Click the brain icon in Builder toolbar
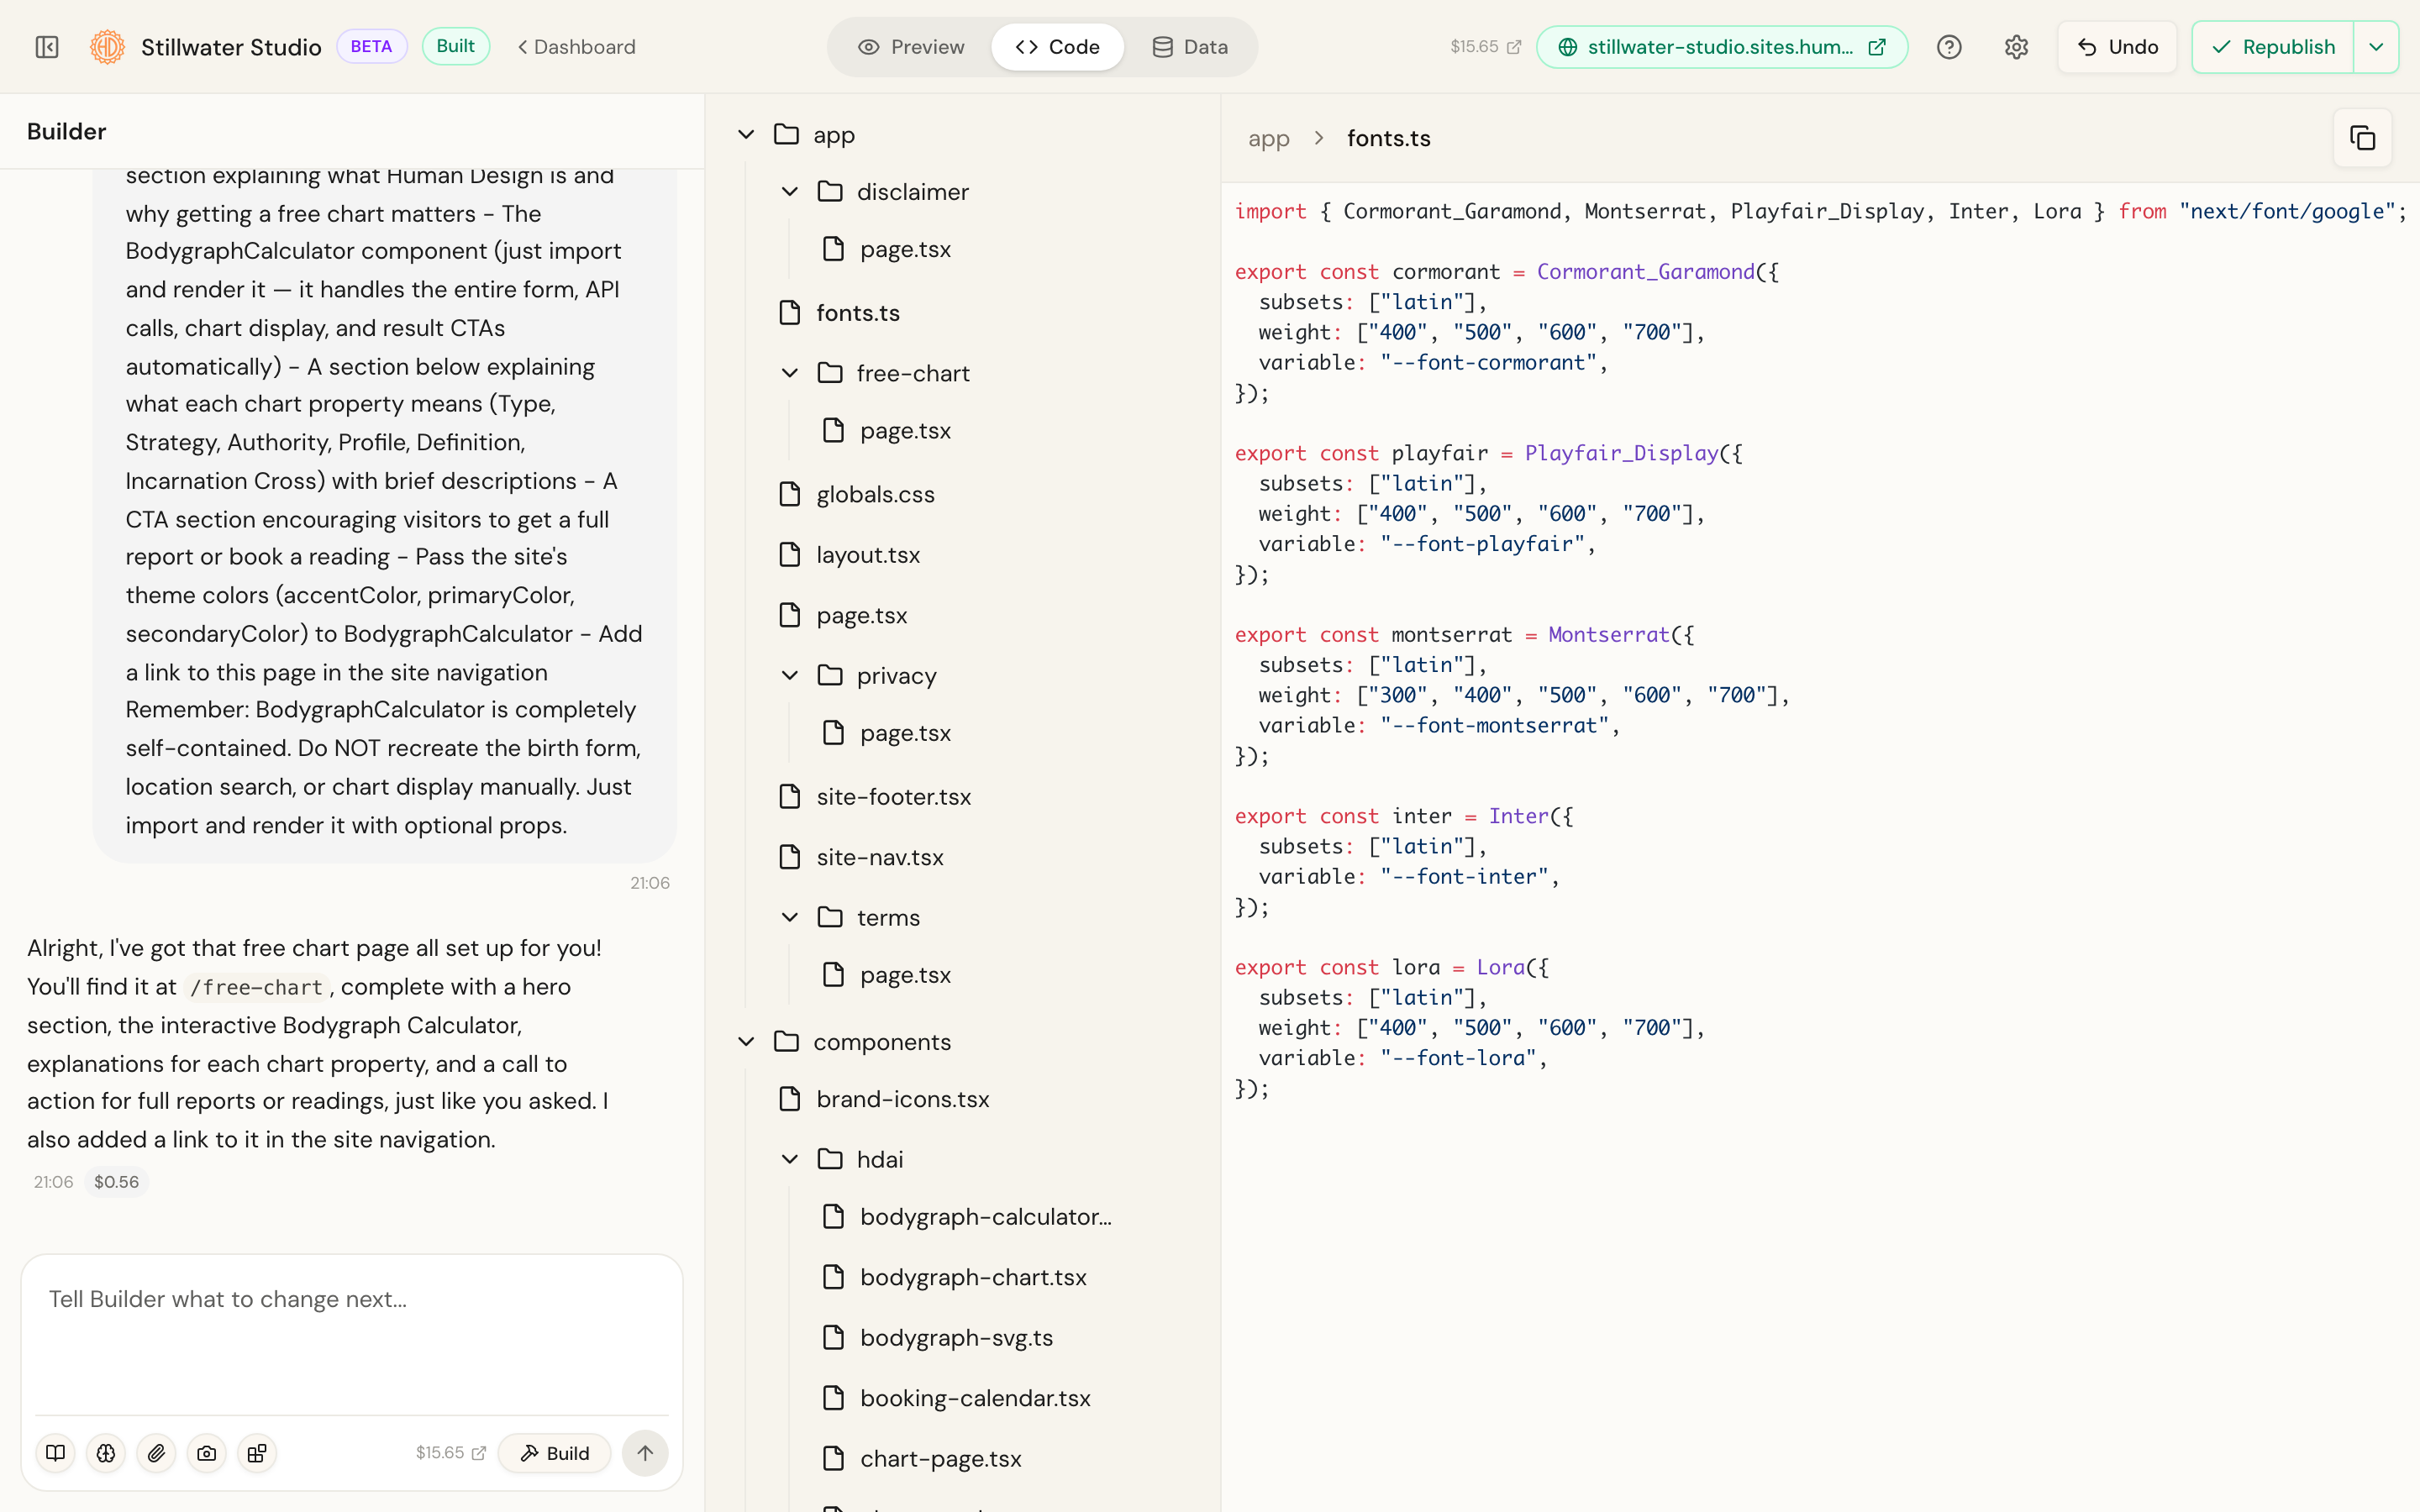The image size is (2420, 1512). point(106,1453)
